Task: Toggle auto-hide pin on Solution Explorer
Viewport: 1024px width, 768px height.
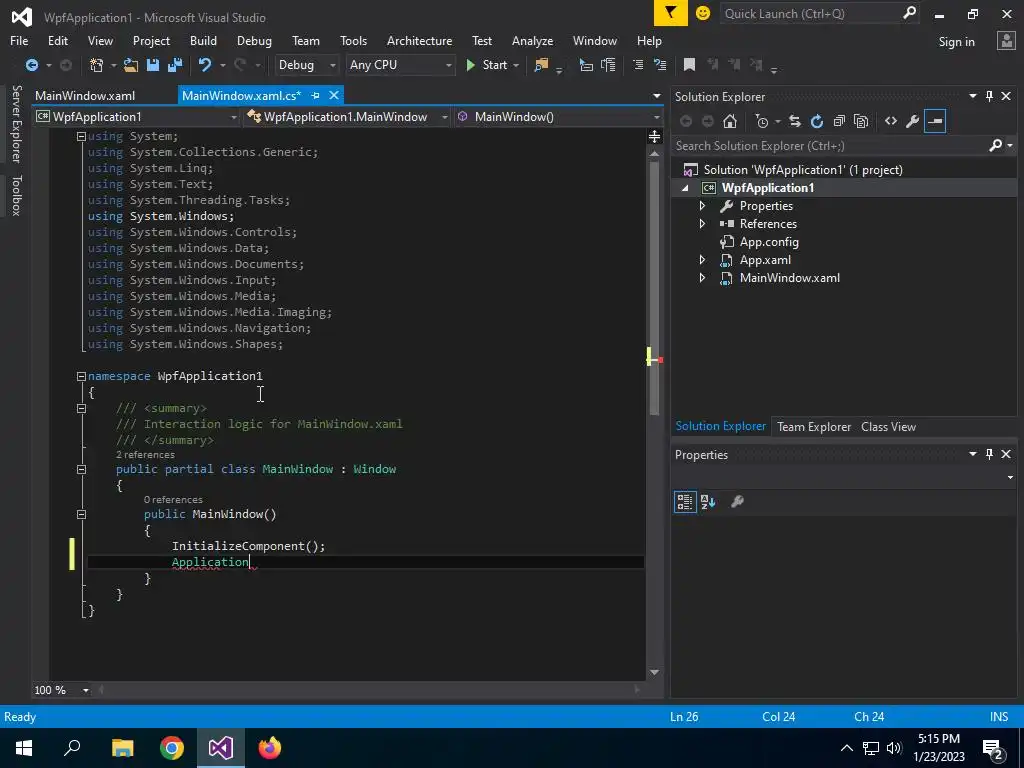Action: [989, 96]
